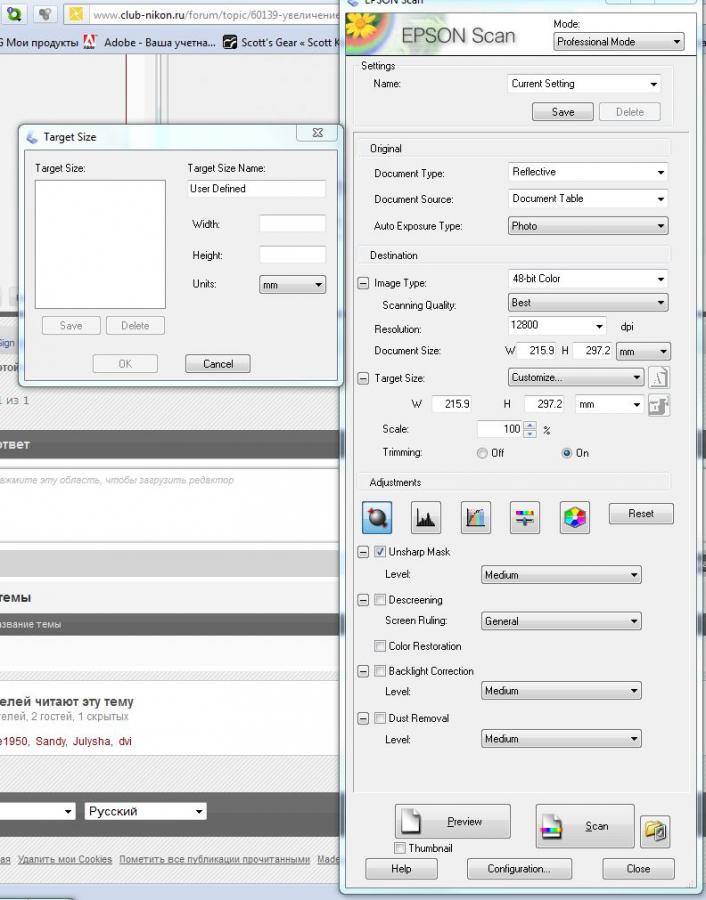Open the Target Size W/H units dropdown
Image resolution: width=706 pixels, height=900 pixels.
pyautogui.click(x=608, y=405)
